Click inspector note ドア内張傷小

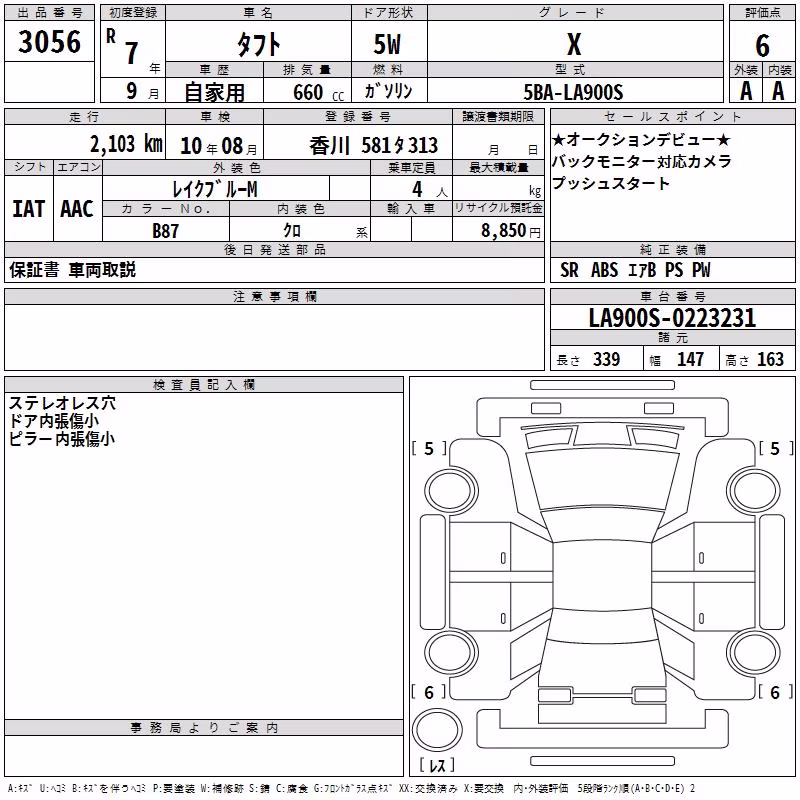pyautogui.click(x=54, y=421)
